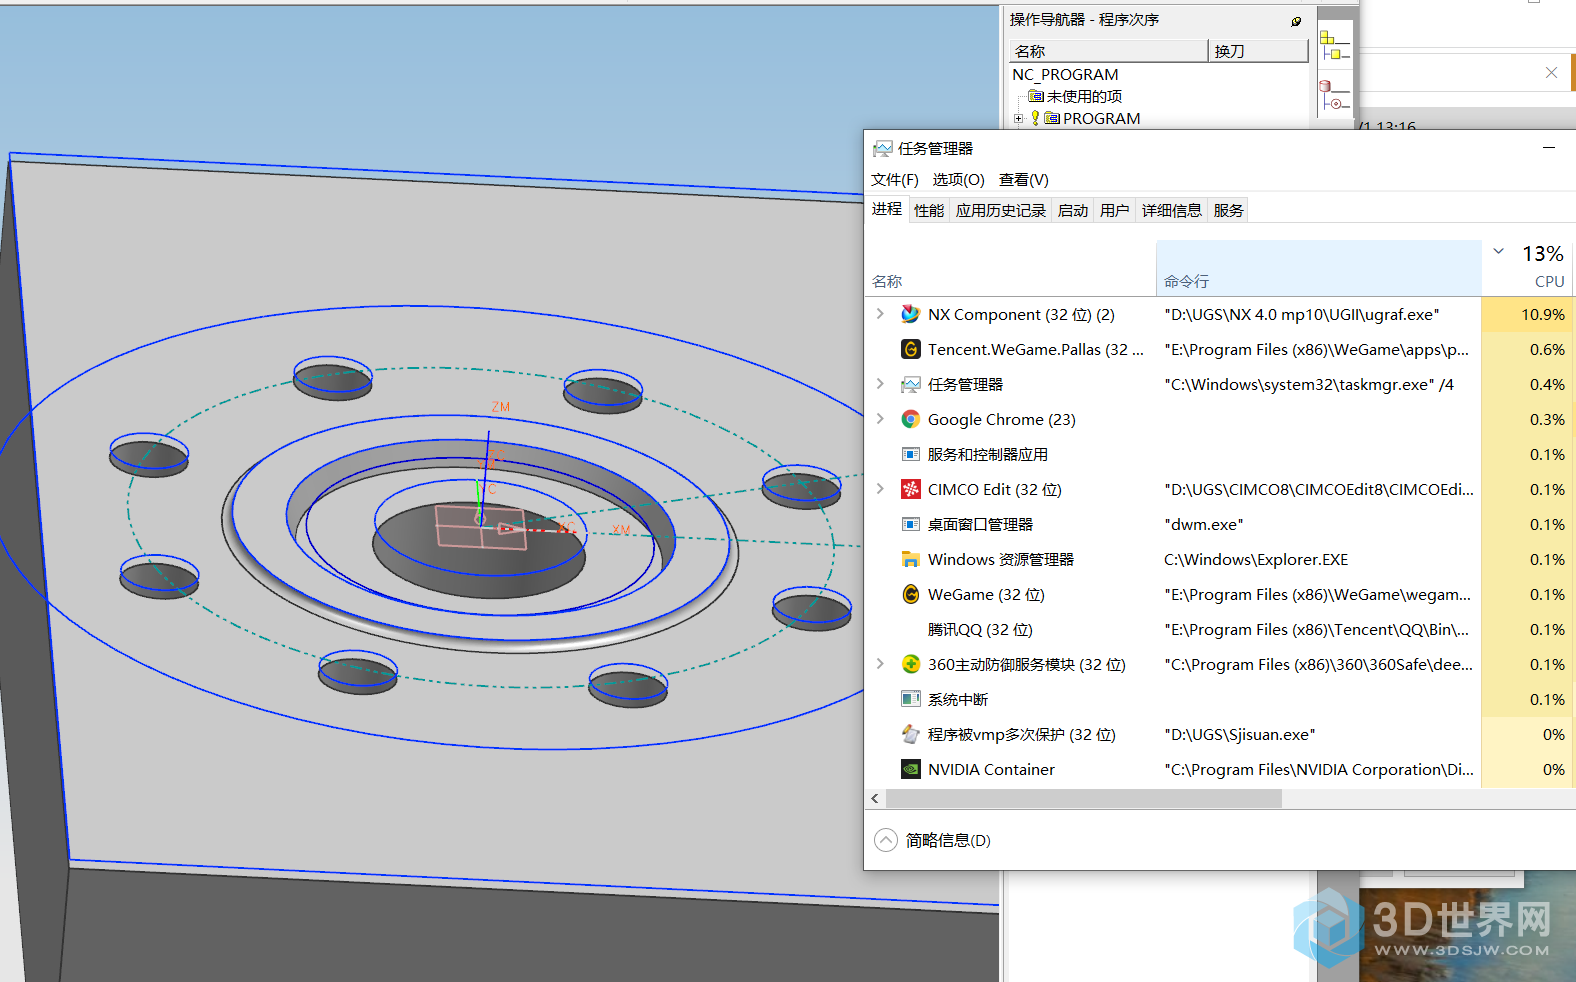Click the 10.9% CPU value for NX Component
This screenshot has width=1576, height=982.
[x=1542, y=314]
